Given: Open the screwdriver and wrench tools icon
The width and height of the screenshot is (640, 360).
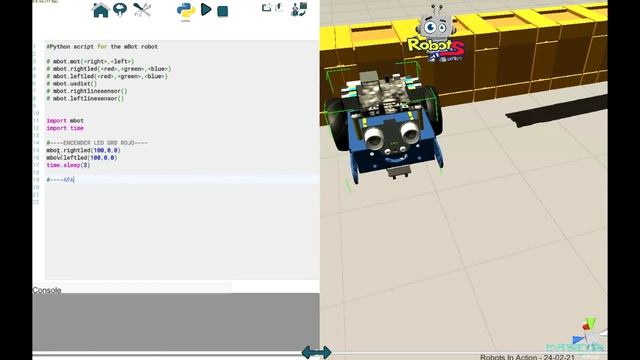Looking at the screenshot, I should [142, 10].
